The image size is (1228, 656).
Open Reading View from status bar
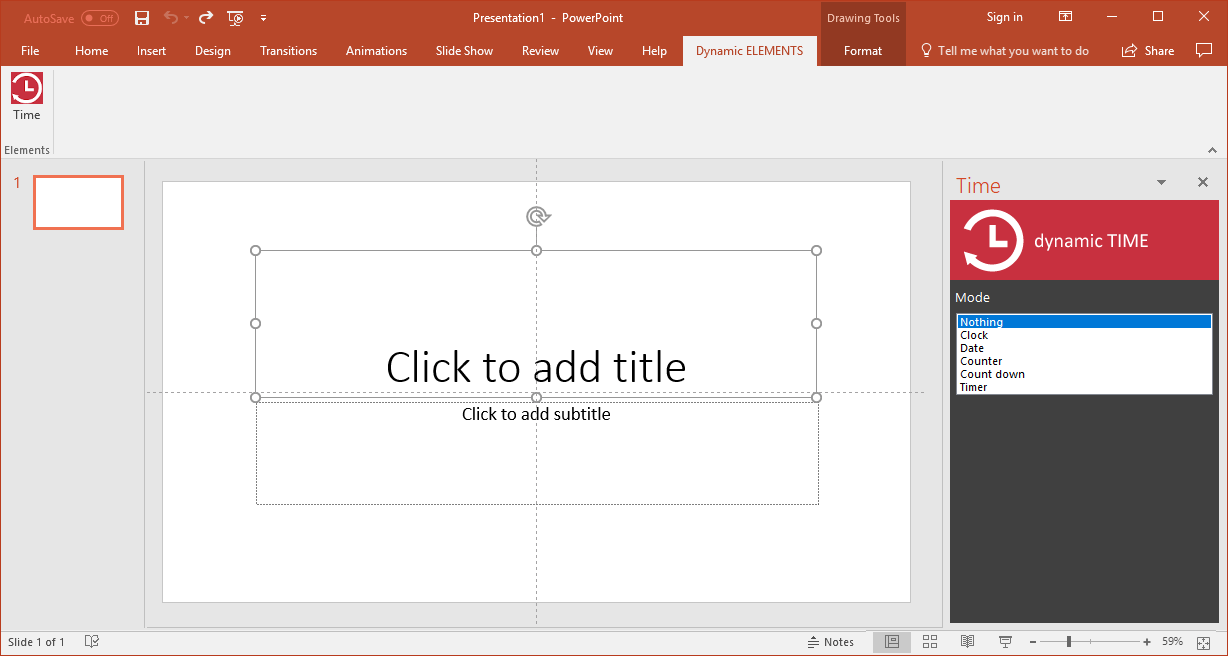click(967, 642)
